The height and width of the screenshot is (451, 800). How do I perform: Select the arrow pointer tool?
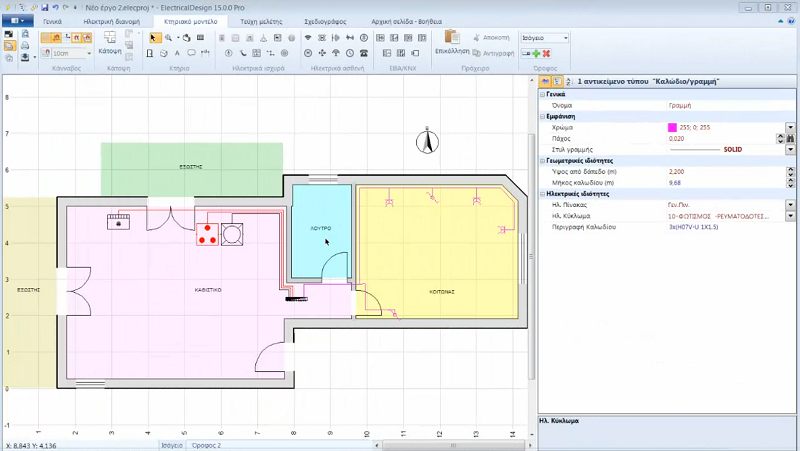pyautogui.click(x=153, y=38)
